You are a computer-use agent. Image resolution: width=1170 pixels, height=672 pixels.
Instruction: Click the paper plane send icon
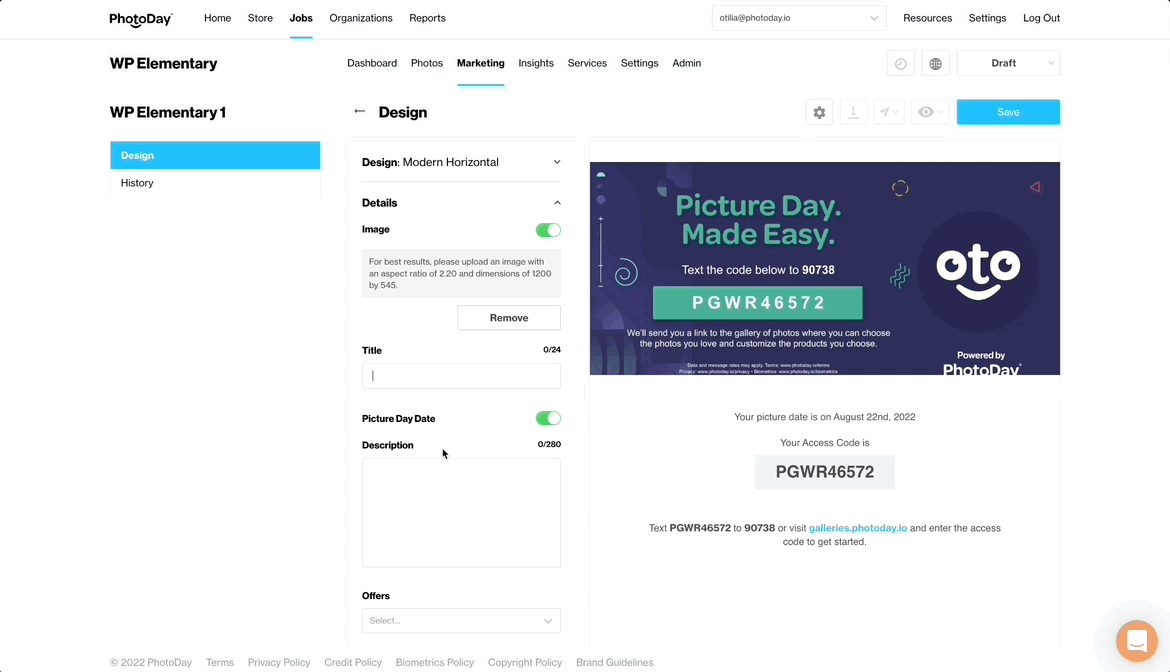point(885,113)
